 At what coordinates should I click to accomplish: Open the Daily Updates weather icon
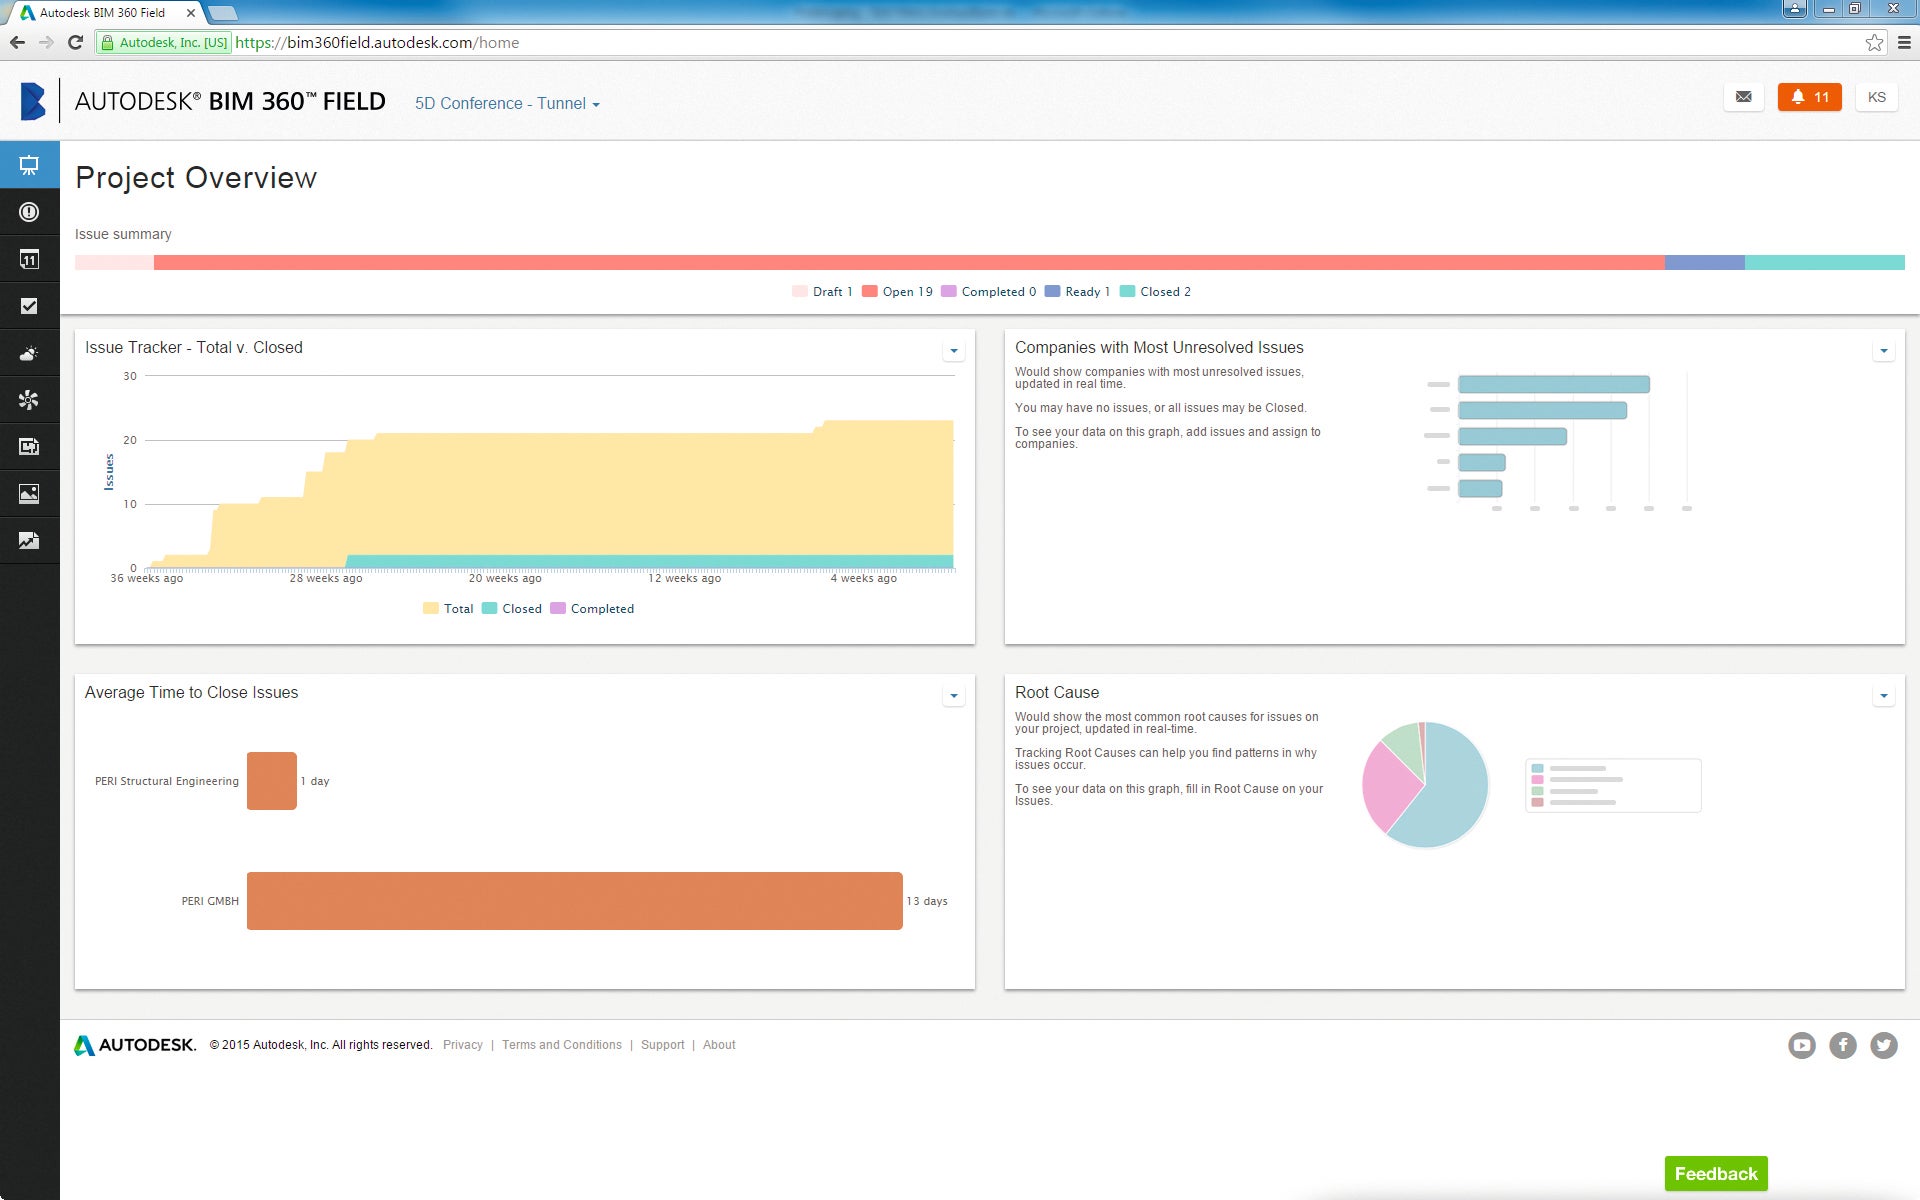tap(29, 353)
